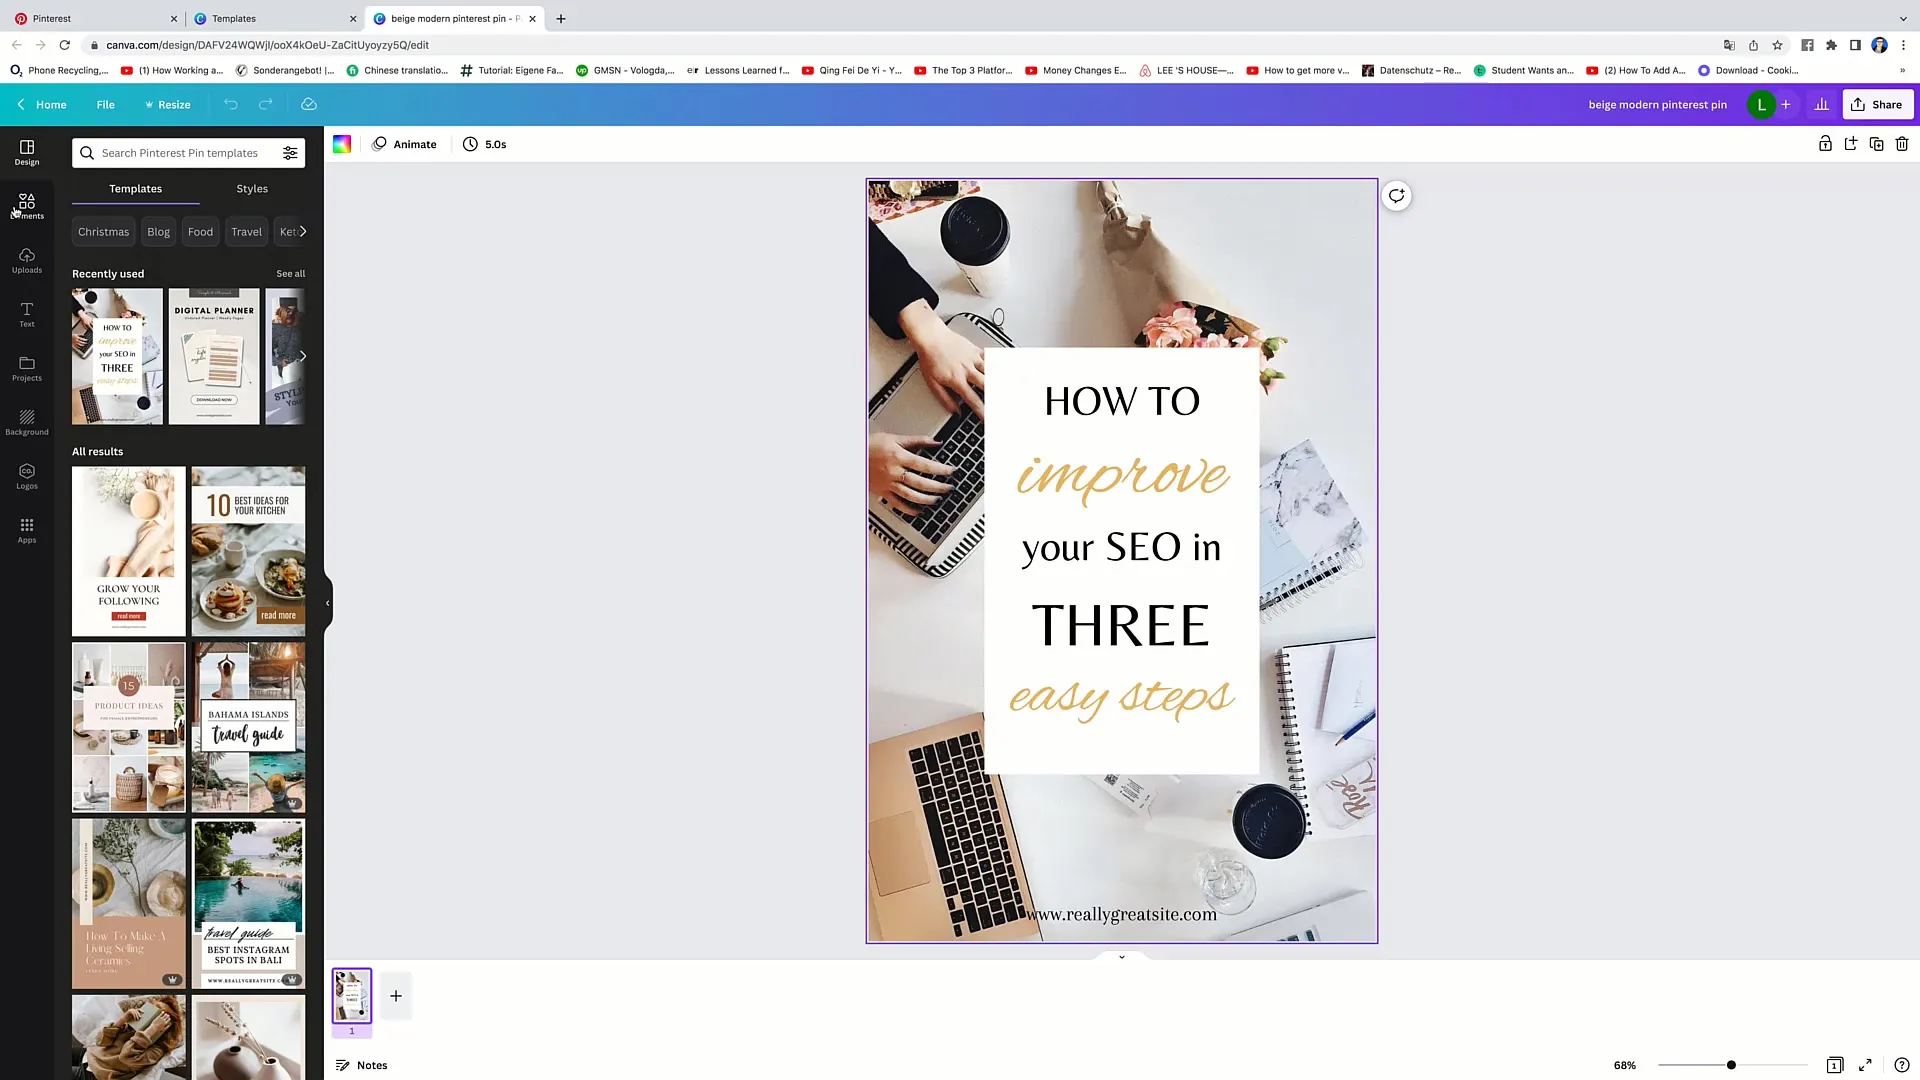Select the Projects panel icon
The height and width of the screenshot is (1080, 1920).
tap(26, 368)
